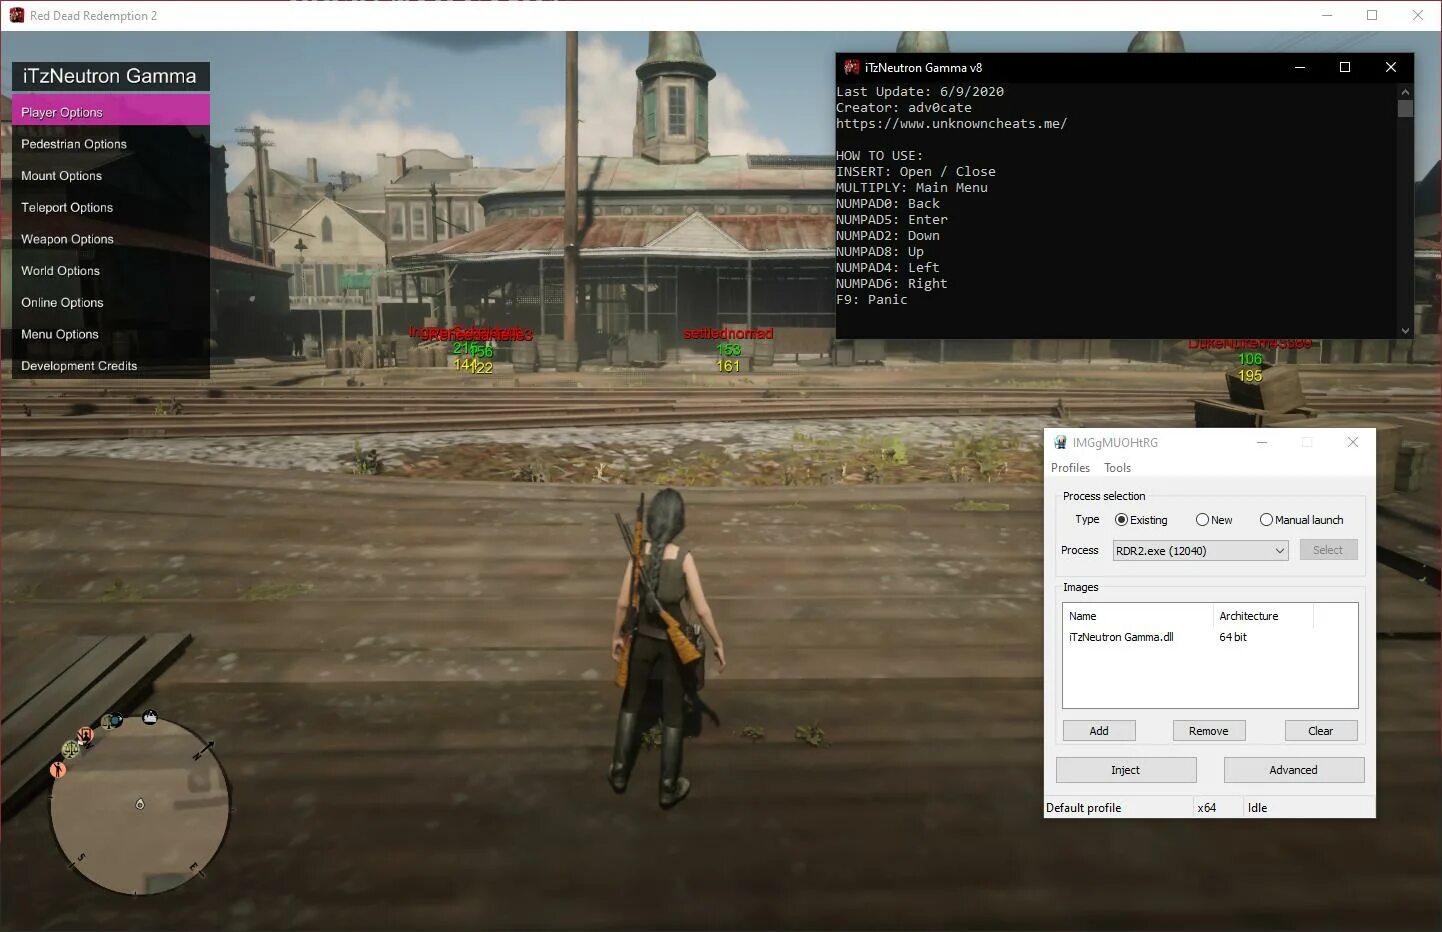Screen dimensions: 1442x932
Task: Minimize the Red Dead Redemption 2 window
Action: (1327, 15)
